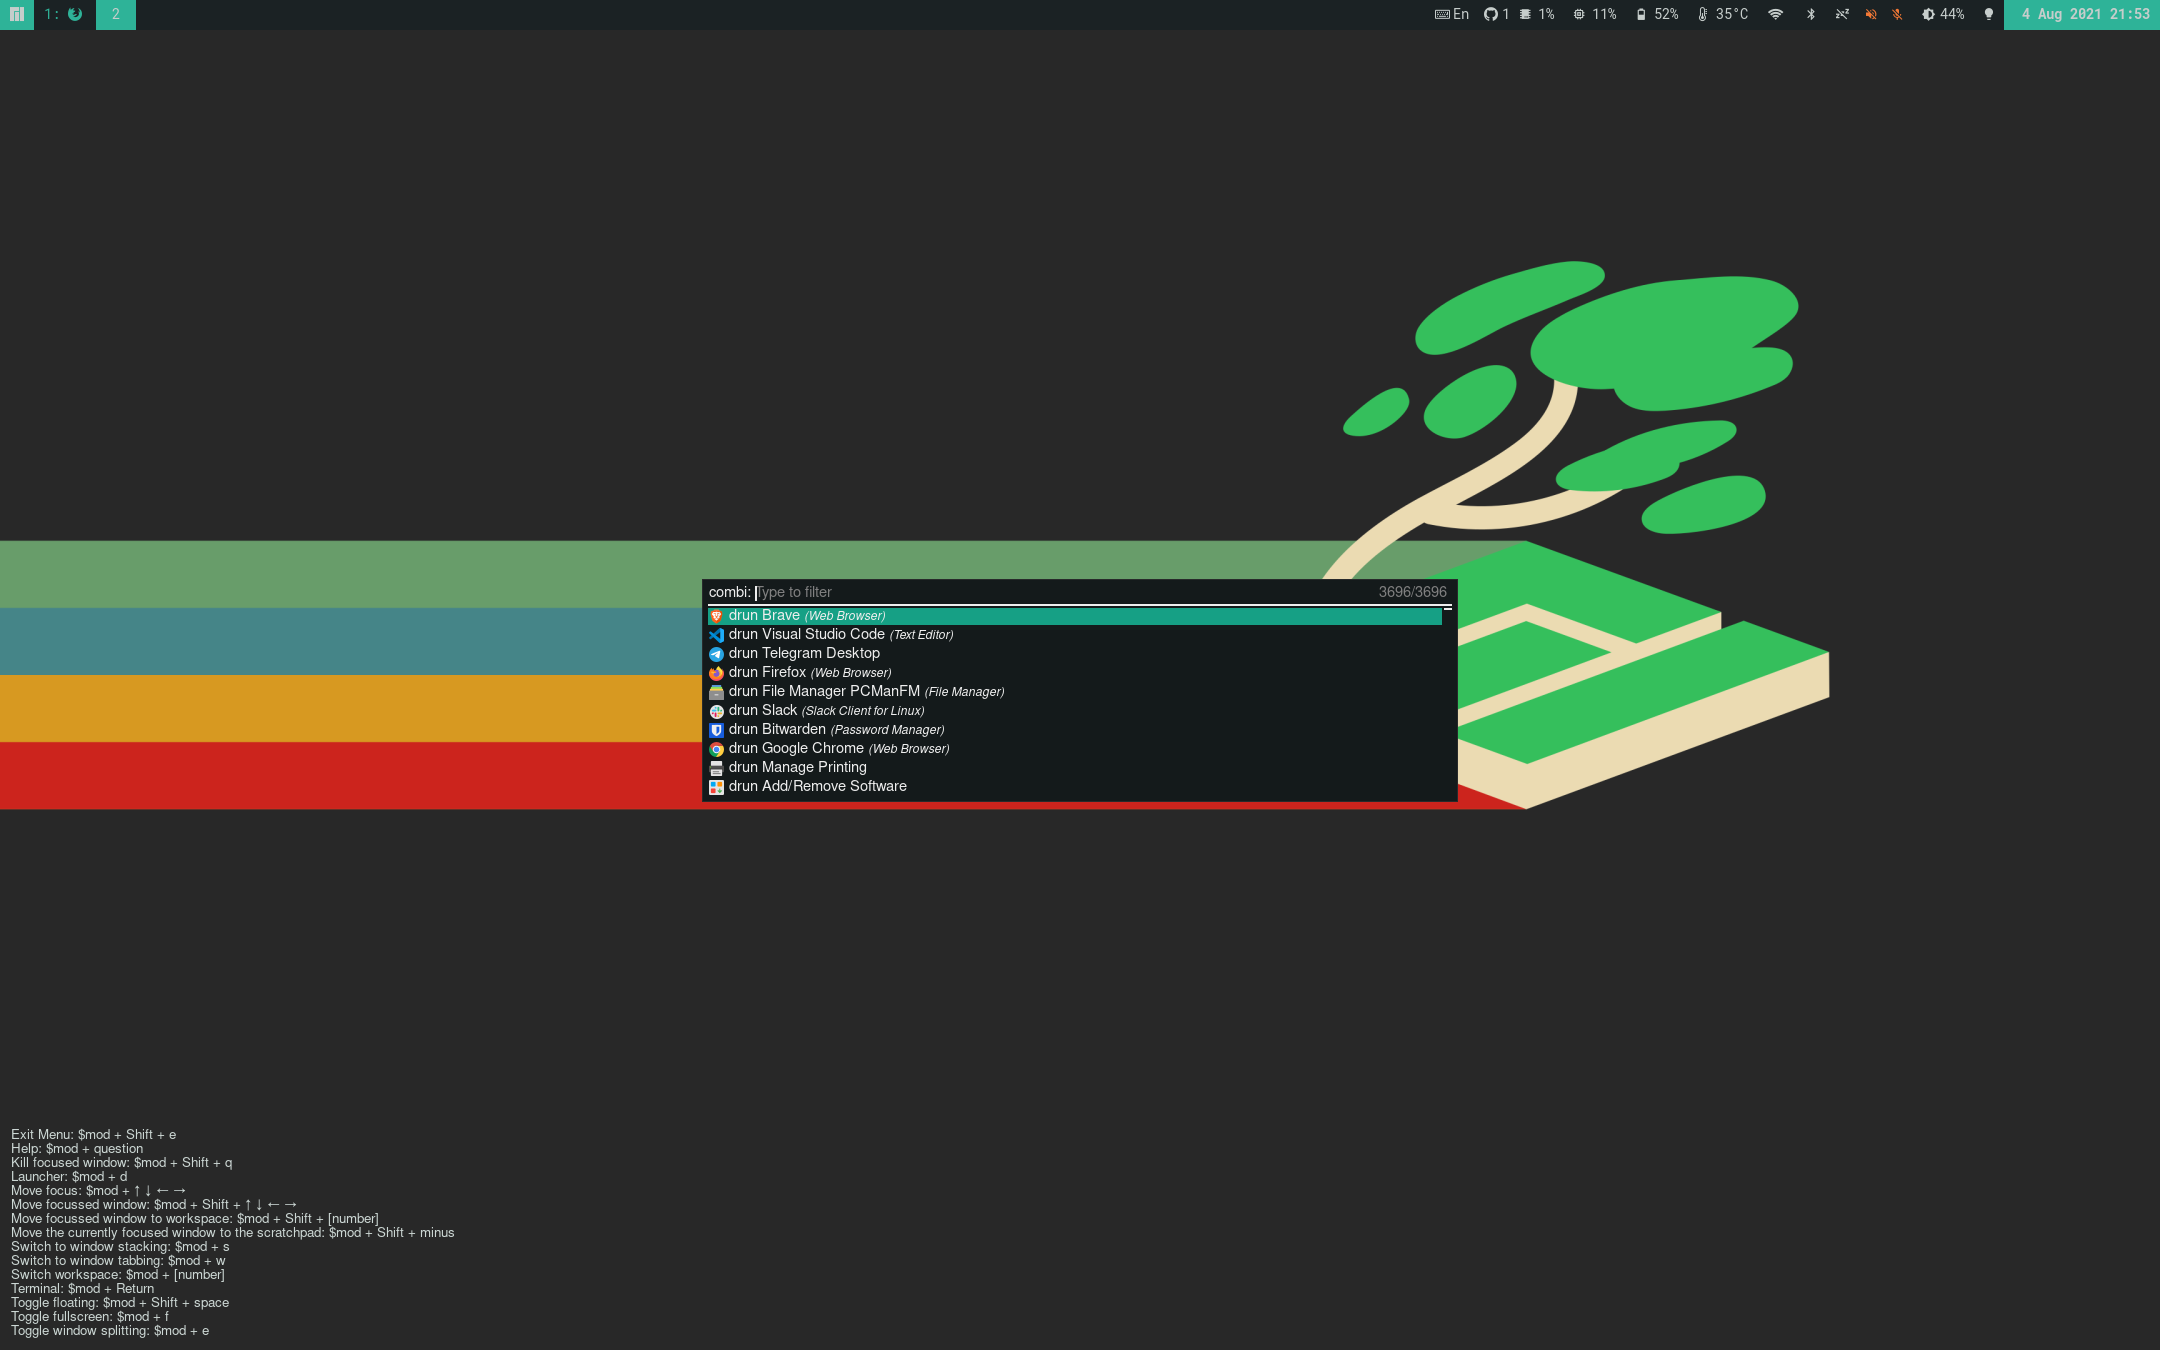Click the keyboard layout En indicator
This screenshot has width=2160, height=1350.
(x=1452, y=14)
